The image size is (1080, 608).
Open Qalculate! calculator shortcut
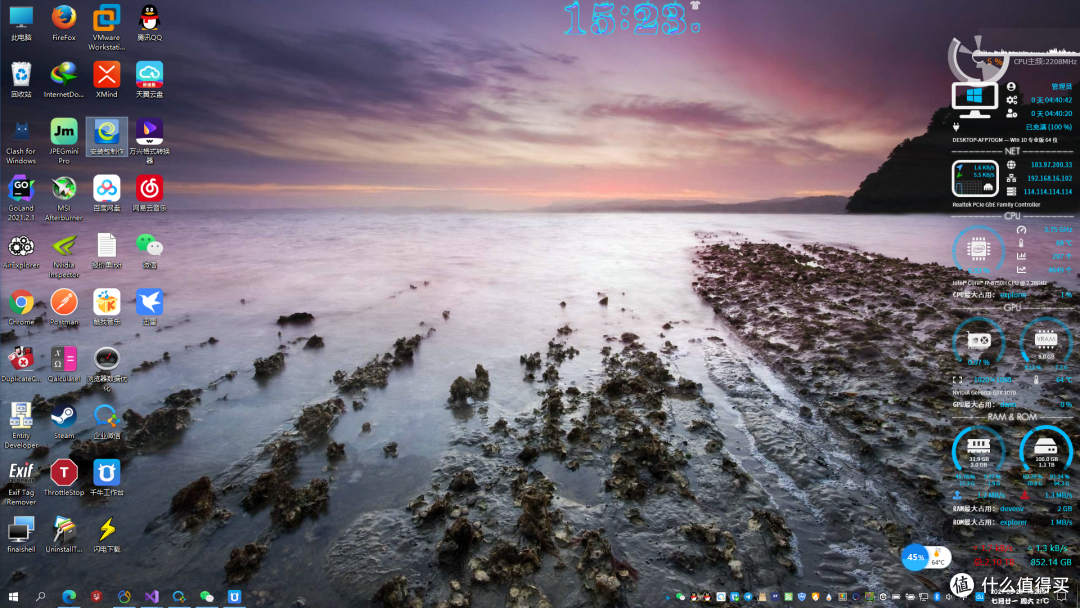point(63,364)
